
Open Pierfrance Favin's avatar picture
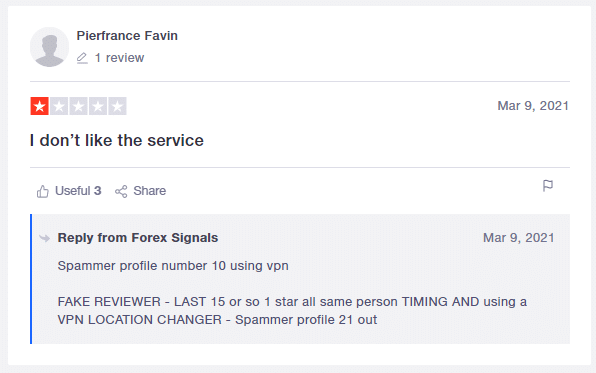(x=49, y=47)
